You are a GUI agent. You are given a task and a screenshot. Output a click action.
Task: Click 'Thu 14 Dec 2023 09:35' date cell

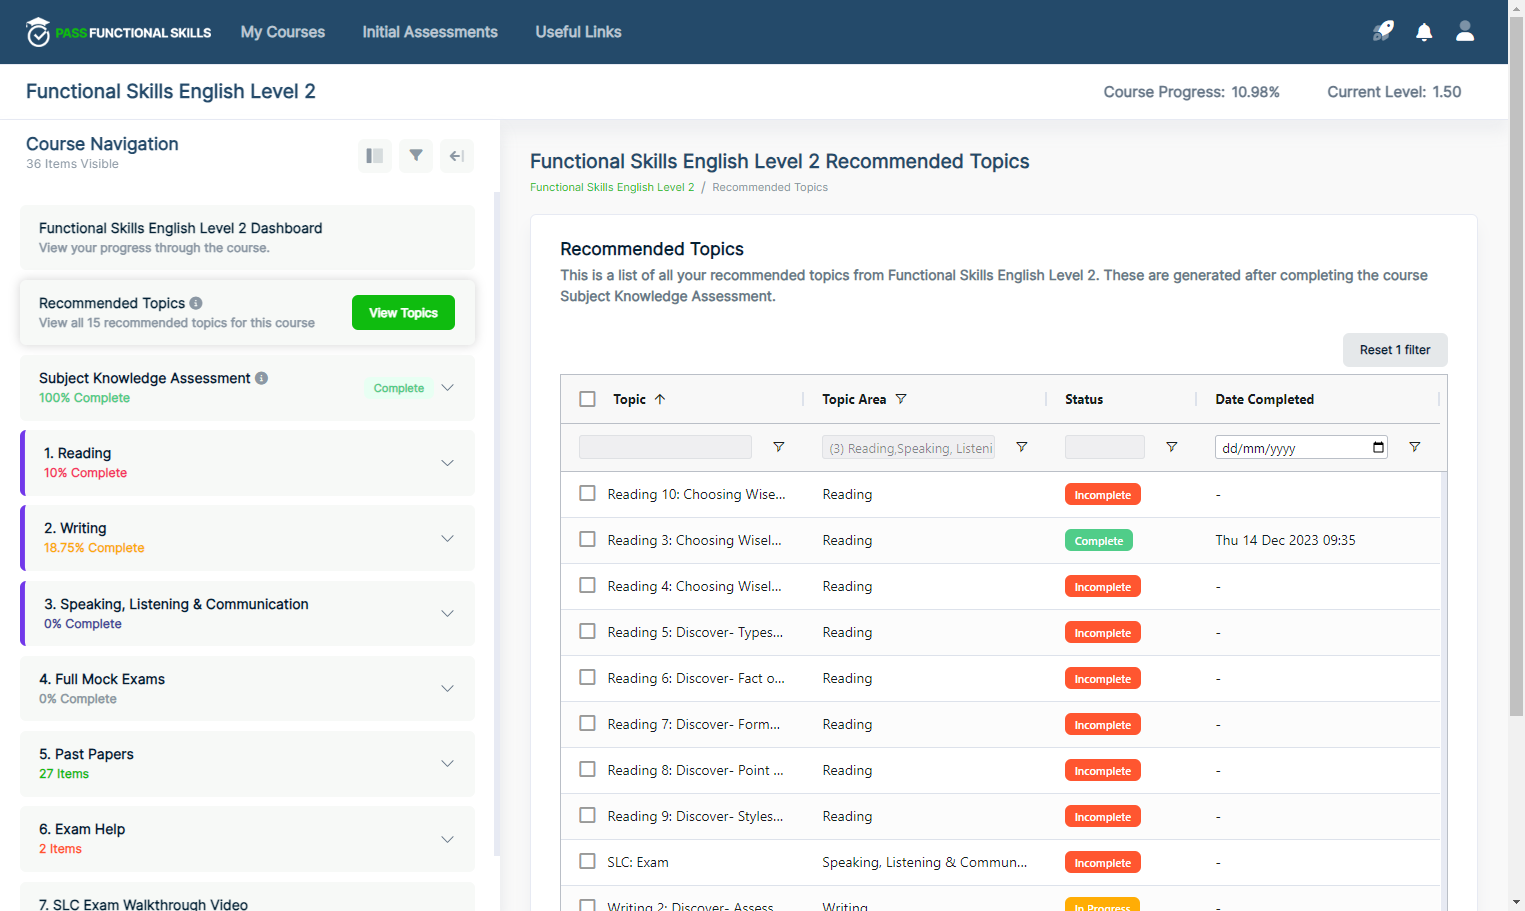(x=1285, y=540)
